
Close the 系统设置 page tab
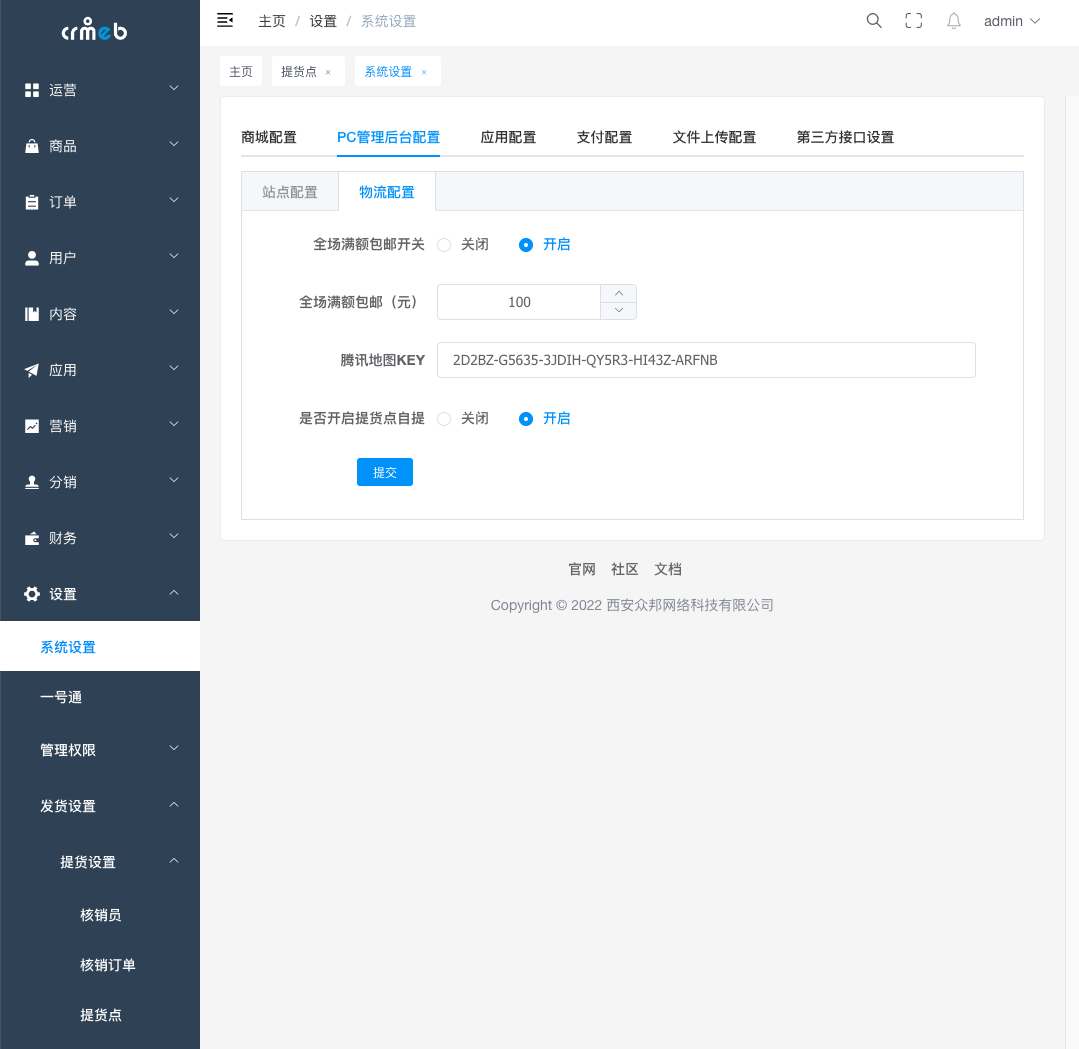(424, 72)
